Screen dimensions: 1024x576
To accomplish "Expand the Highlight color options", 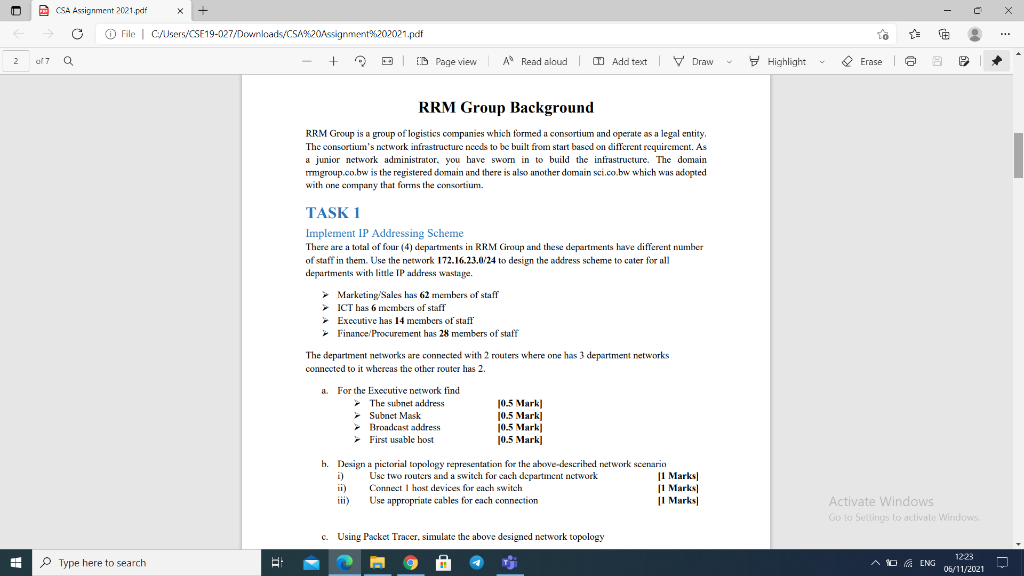I will coord(821,60).
